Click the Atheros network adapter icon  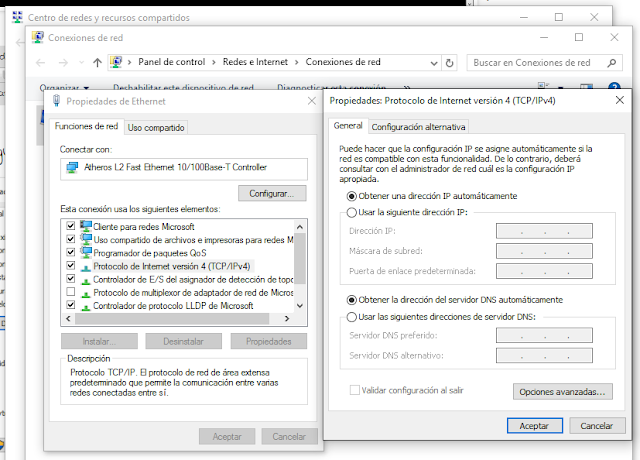(73, 167)
